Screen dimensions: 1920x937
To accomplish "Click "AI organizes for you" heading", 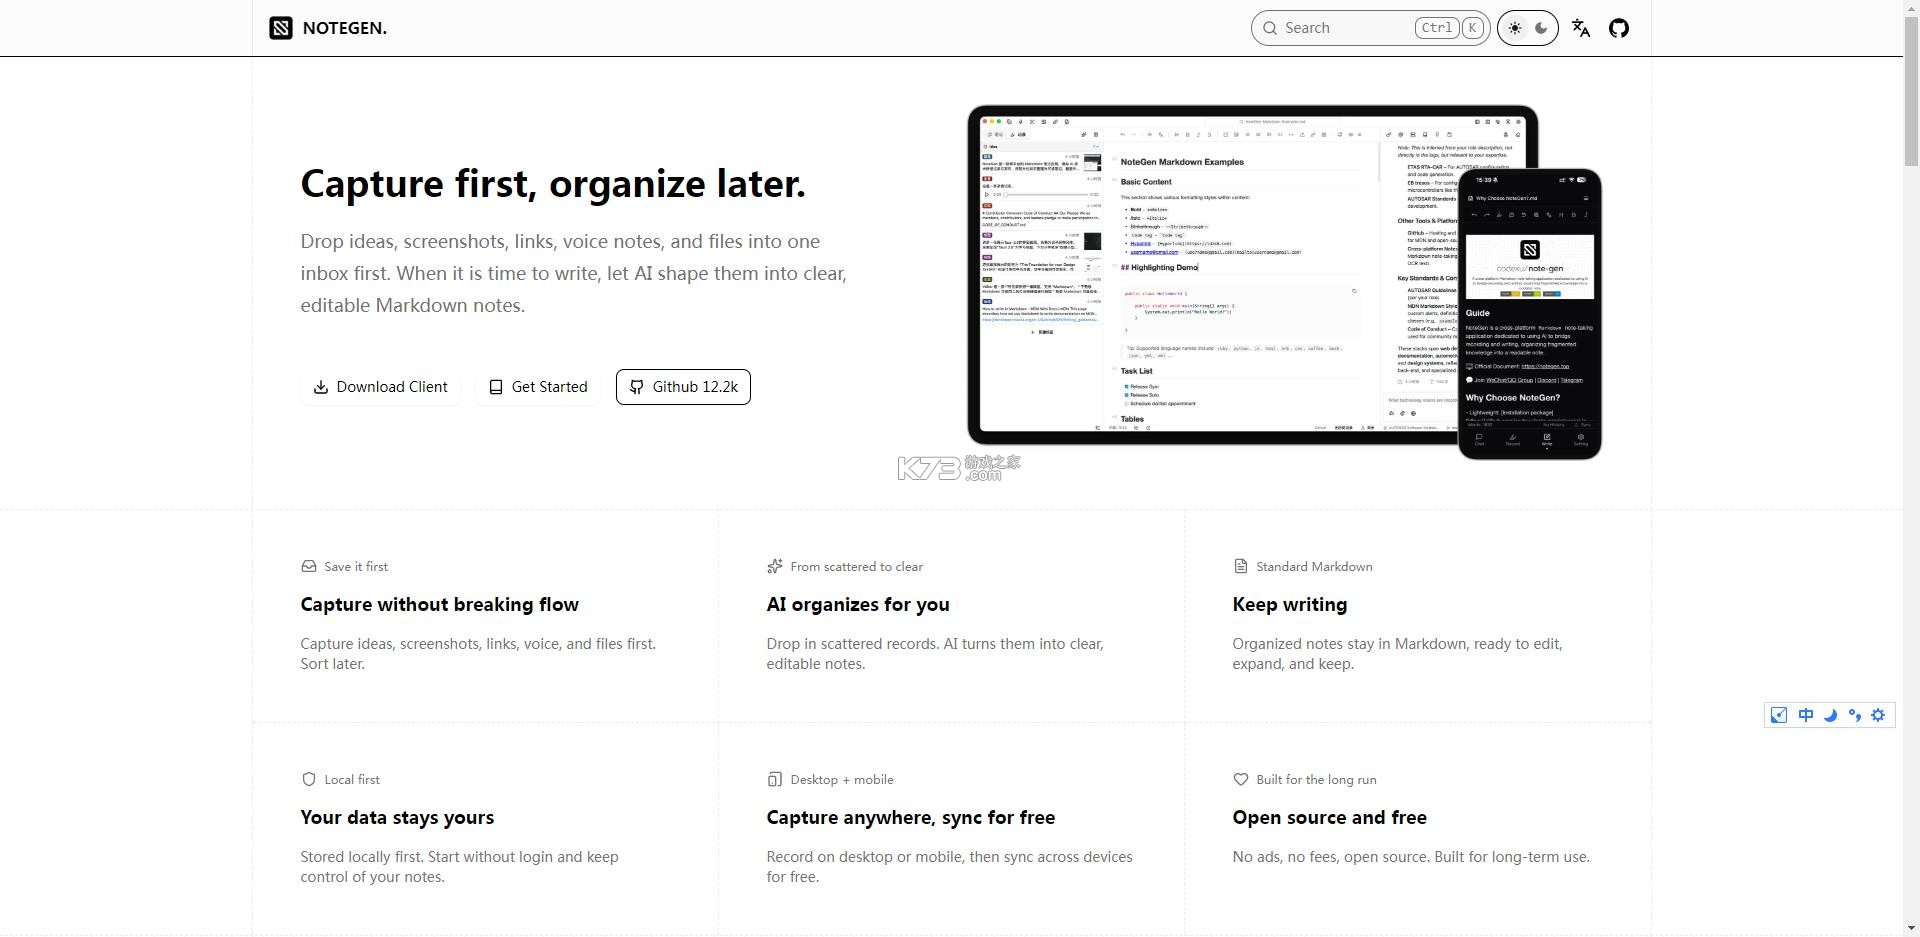I will (858, 605).
